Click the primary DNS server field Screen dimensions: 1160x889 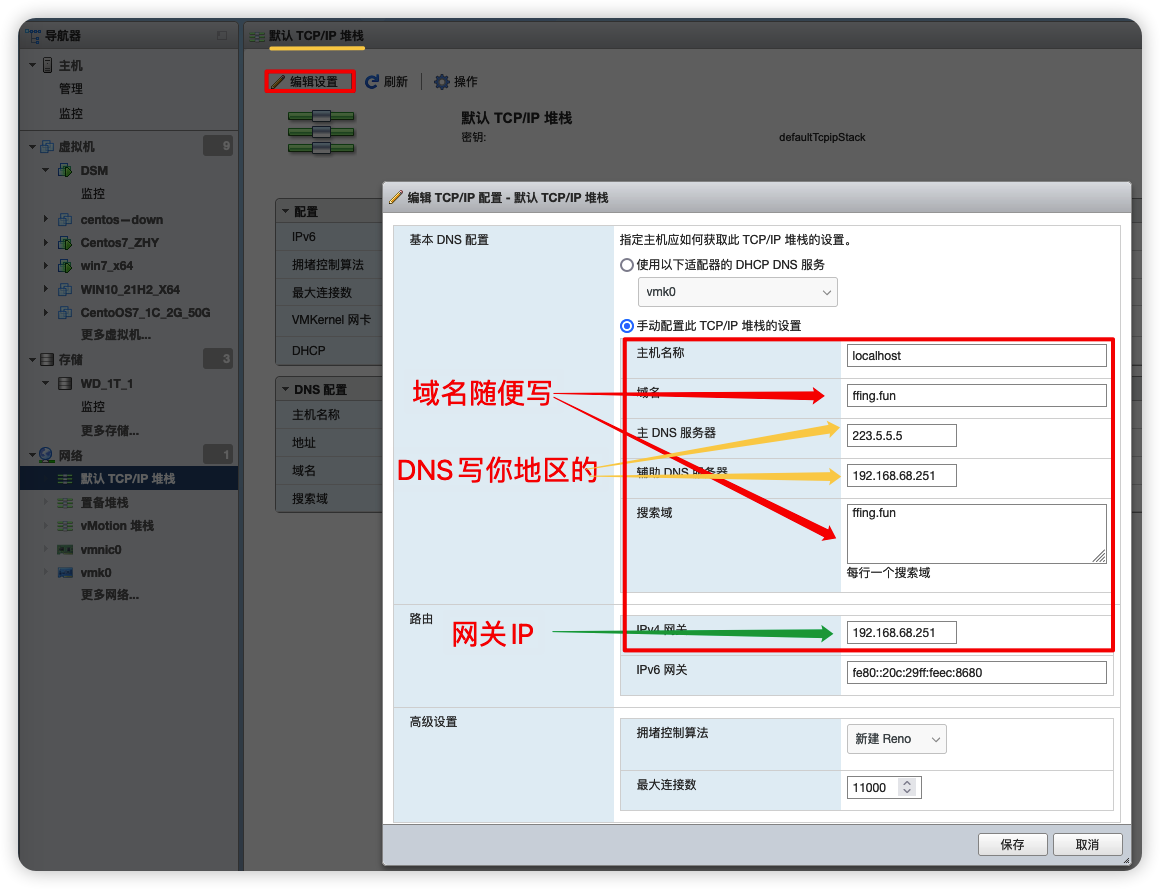click(900, 435)
